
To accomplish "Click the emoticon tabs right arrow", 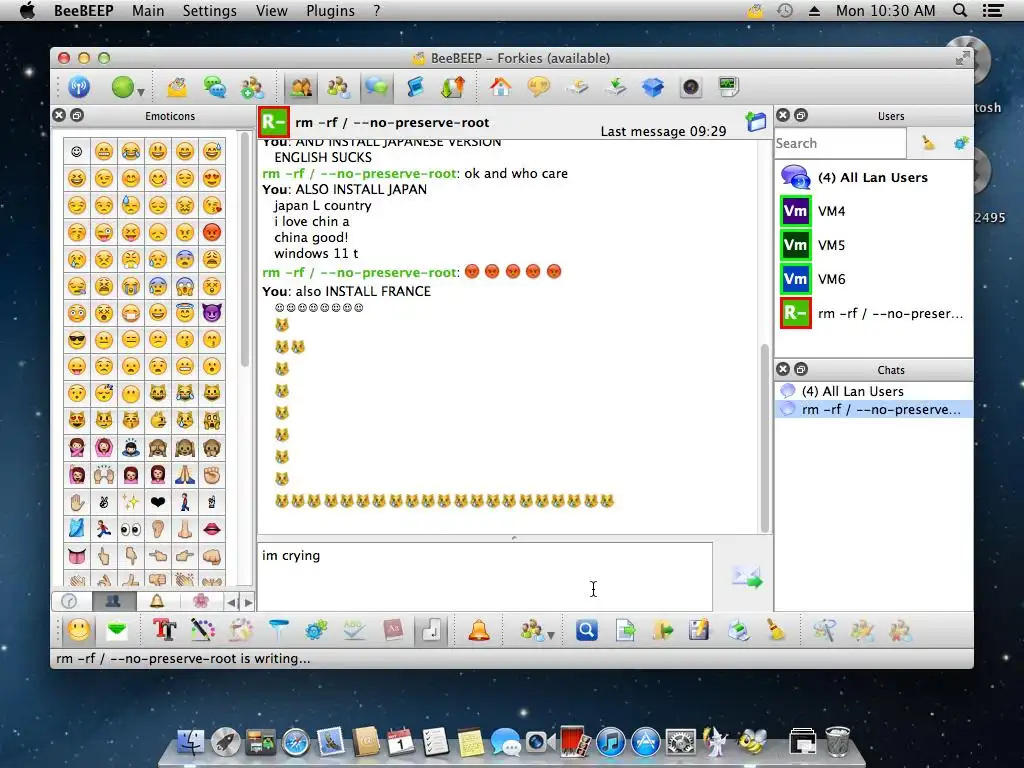I will tap(248, 601).
